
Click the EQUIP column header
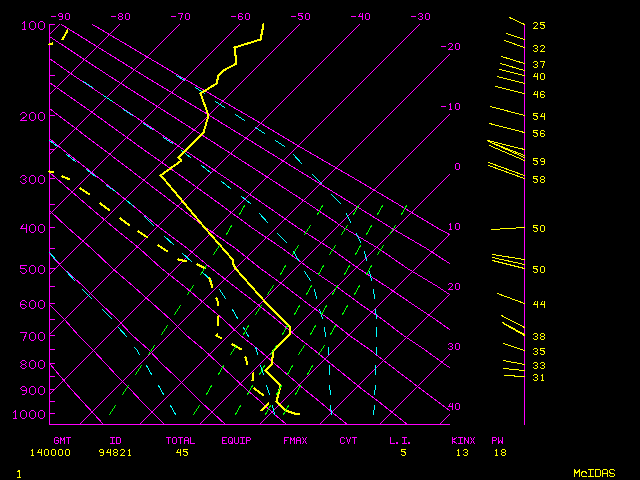pos(237,440)
